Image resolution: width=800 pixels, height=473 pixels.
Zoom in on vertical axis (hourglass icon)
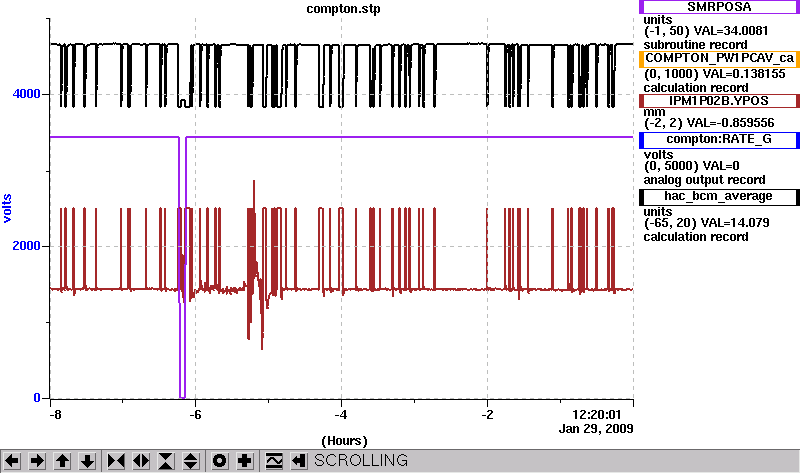[166, 461]
